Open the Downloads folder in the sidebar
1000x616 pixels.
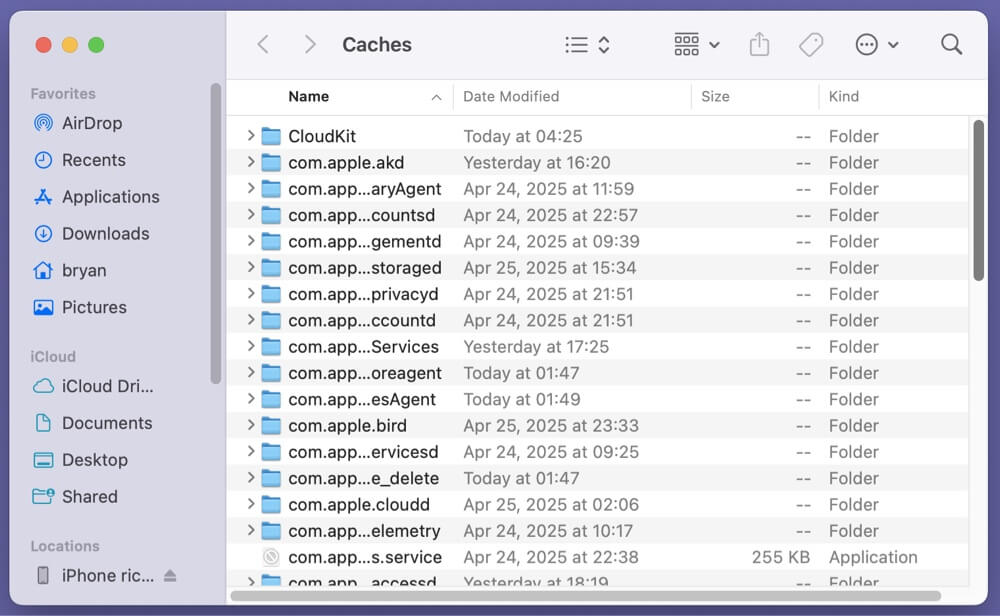pos(103,233)
